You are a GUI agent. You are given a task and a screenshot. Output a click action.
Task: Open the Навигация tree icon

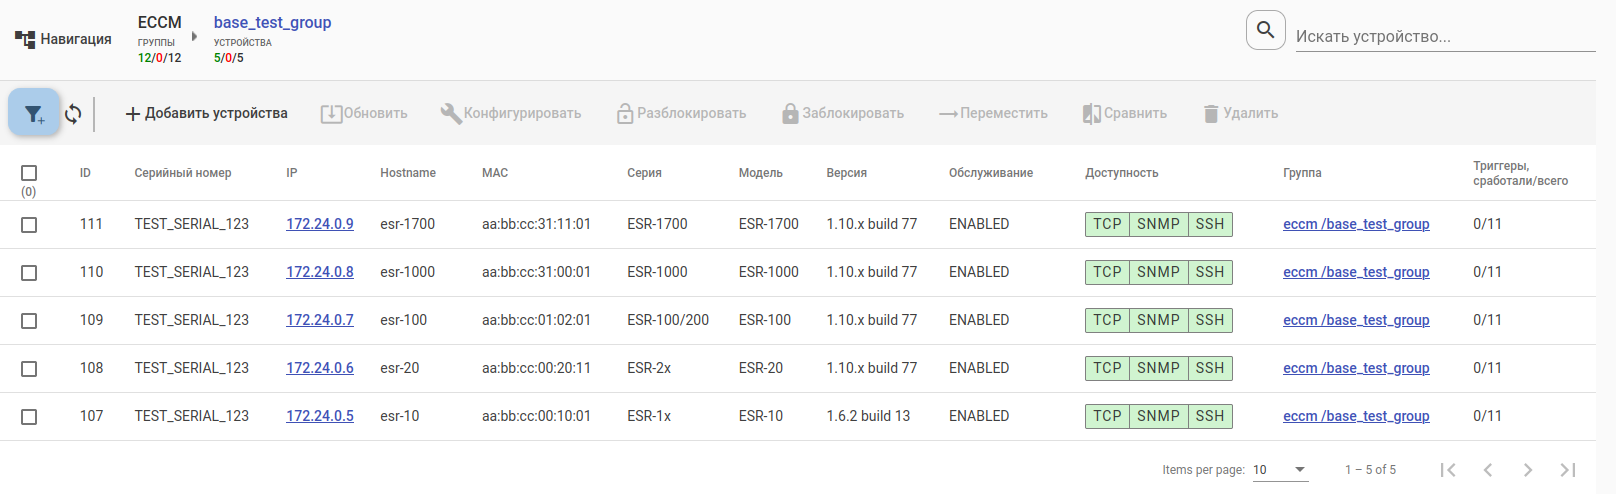point(25,40)
